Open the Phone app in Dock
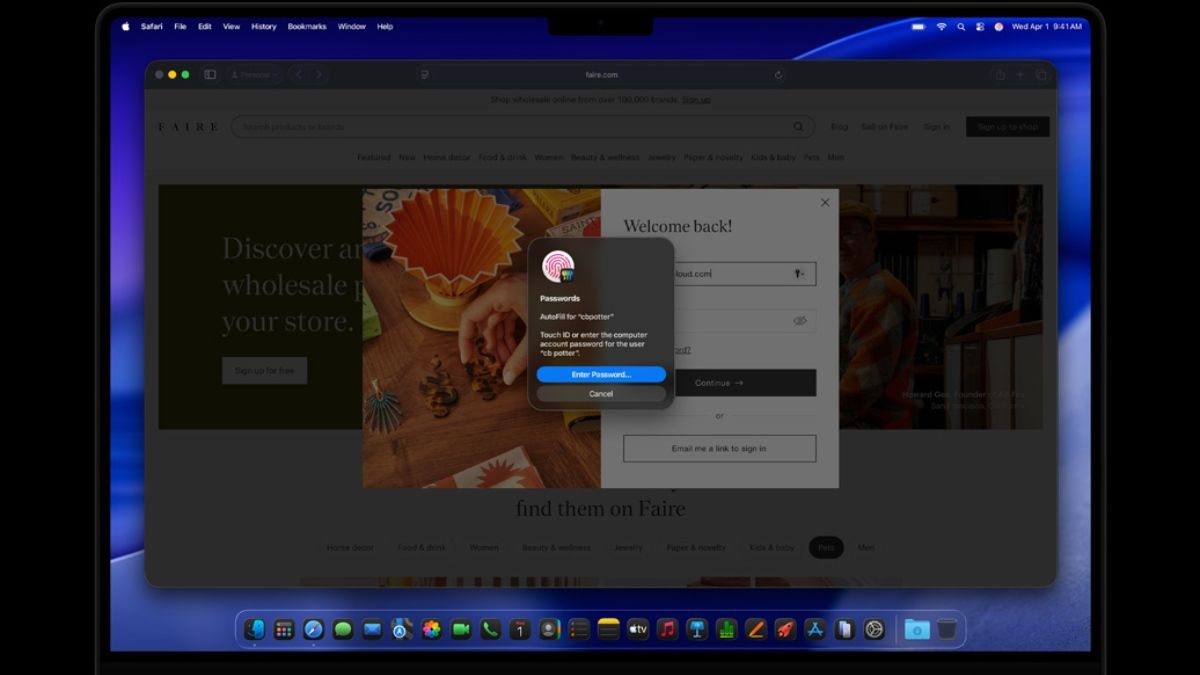Screen dimensions: 1200x675 point(490,629)
